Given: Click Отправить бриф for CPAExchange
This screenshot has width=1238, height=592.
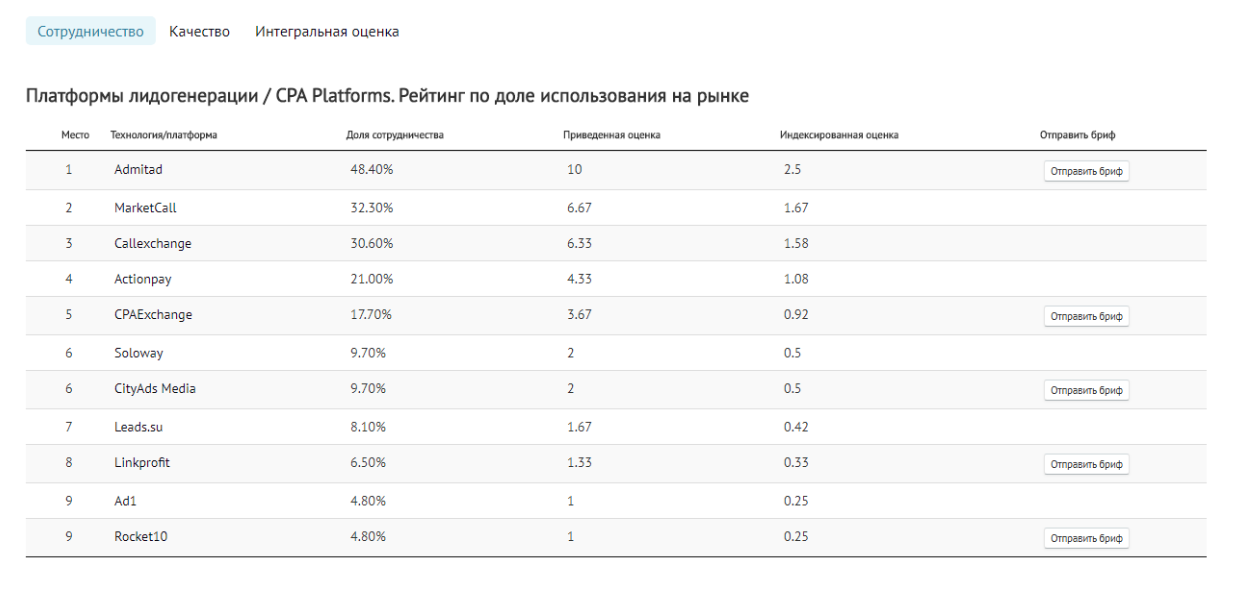Looking at the screenshot, I should (1086, 316).
